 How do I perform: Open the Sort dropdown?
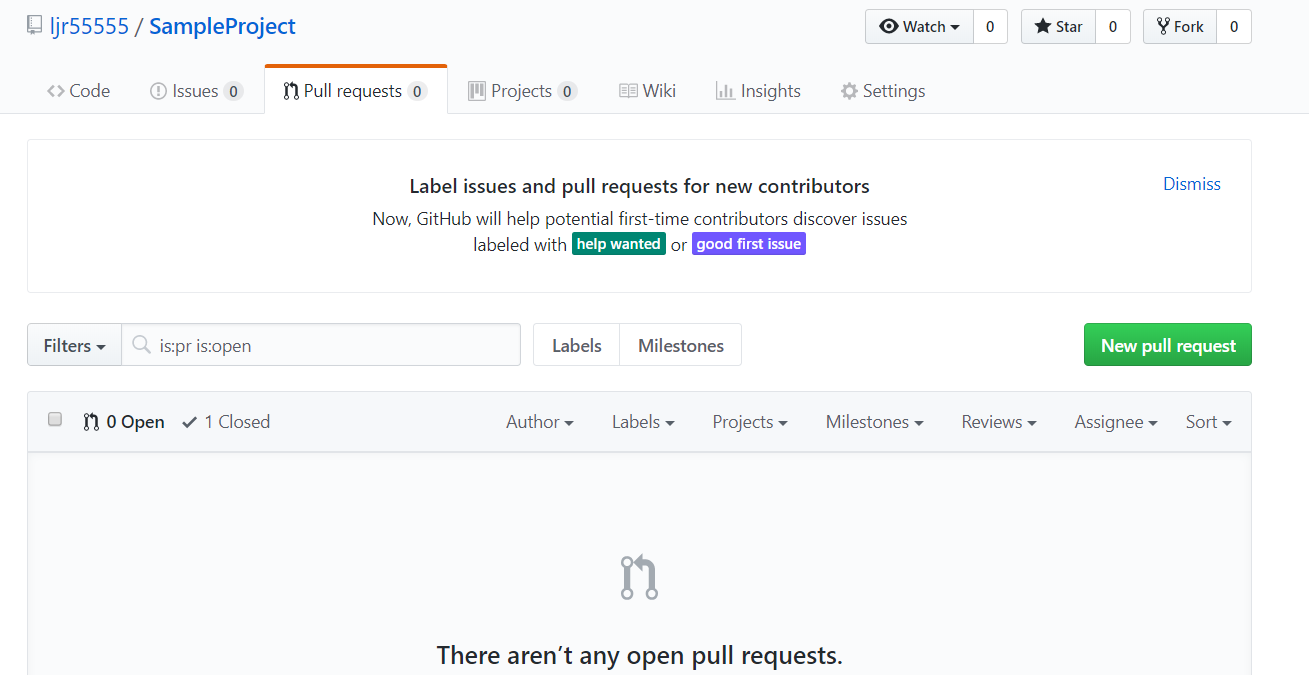pos(1209,422)
